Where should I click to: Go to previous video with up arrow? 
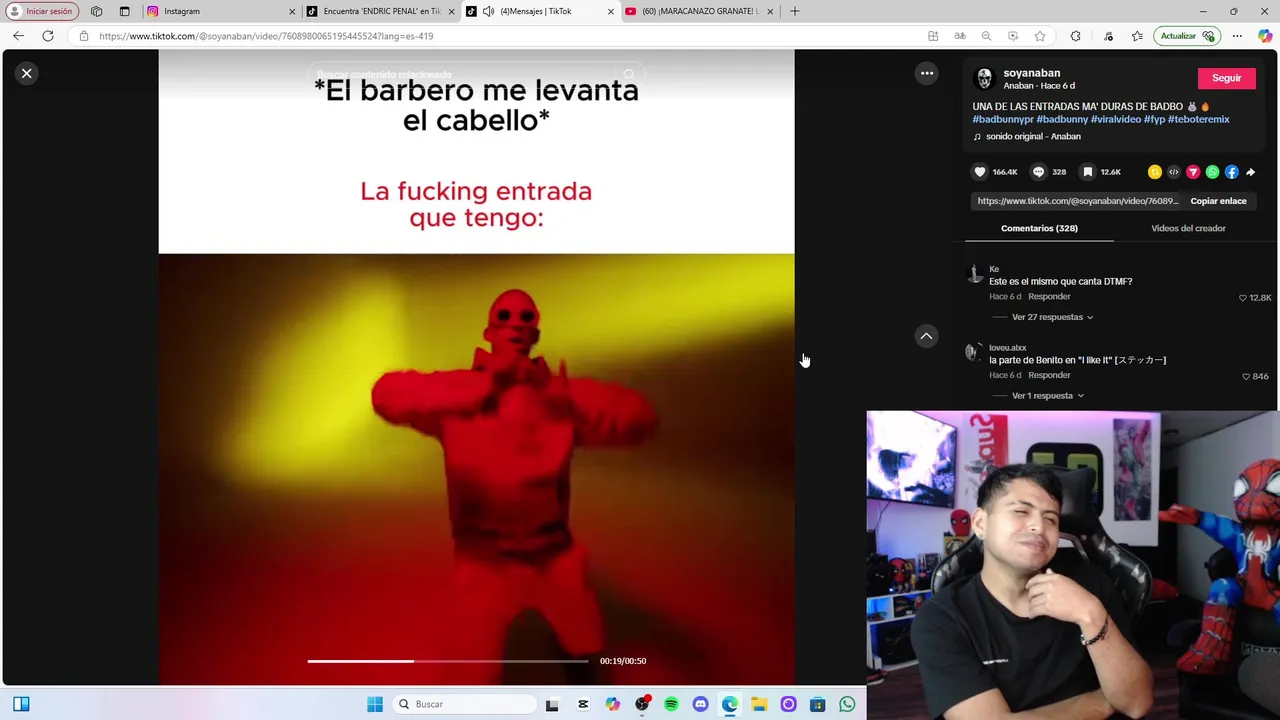[926, 337]
